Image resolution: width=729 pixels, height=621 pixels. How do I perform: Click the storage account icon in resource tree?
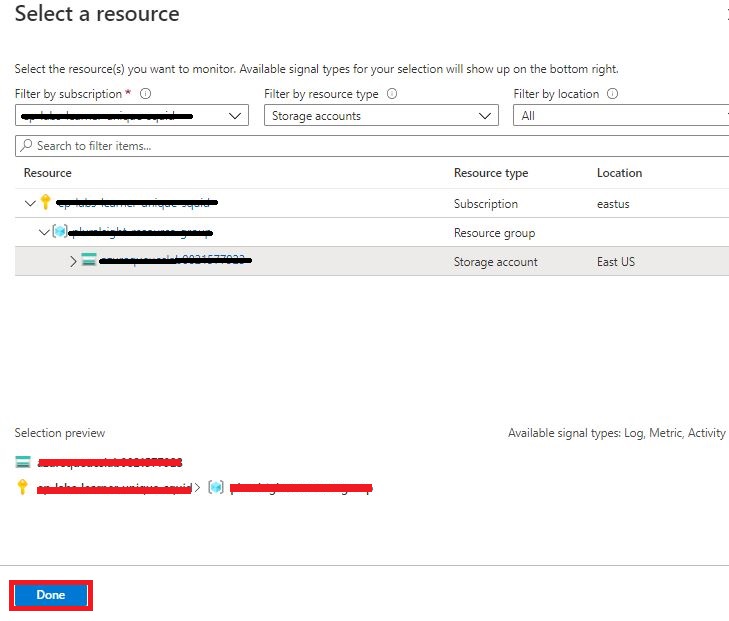pyautogui.click(x=89, y=261)
